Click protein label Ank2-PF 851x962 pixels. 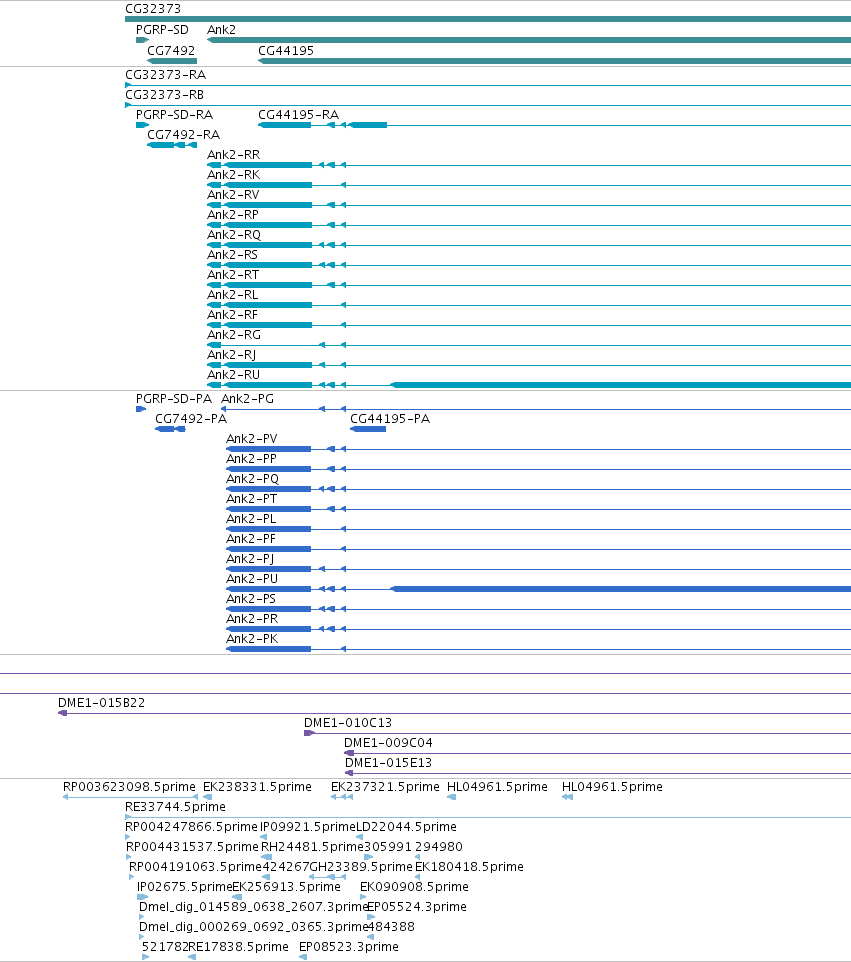coord(251,539)
